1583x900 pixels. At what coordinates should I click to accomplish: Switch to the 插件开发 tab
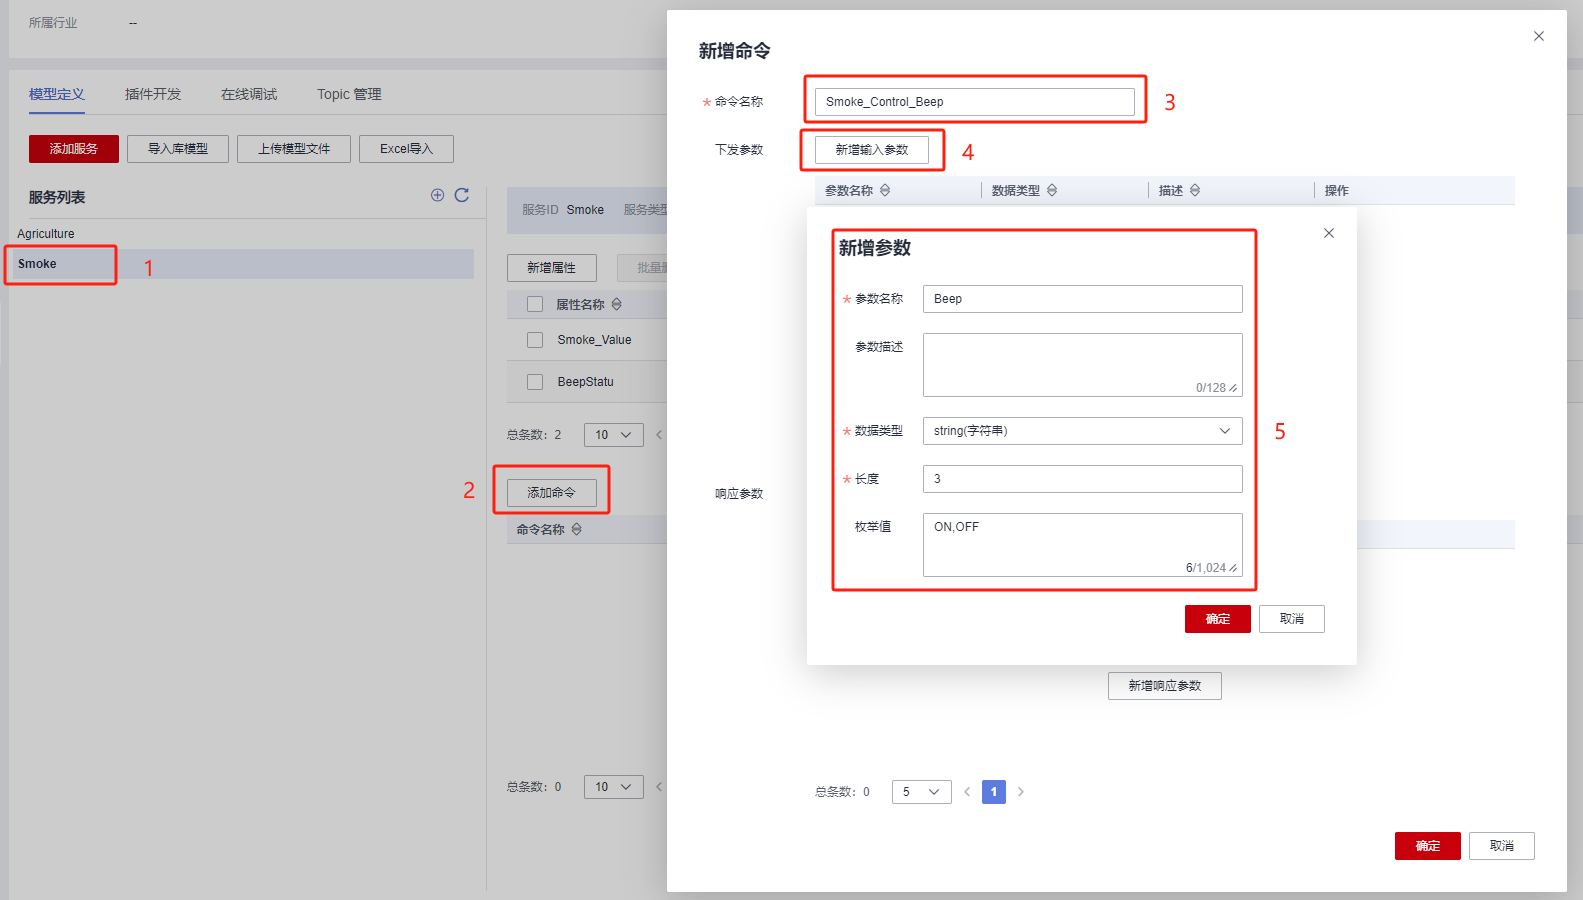tap(153, 94)
